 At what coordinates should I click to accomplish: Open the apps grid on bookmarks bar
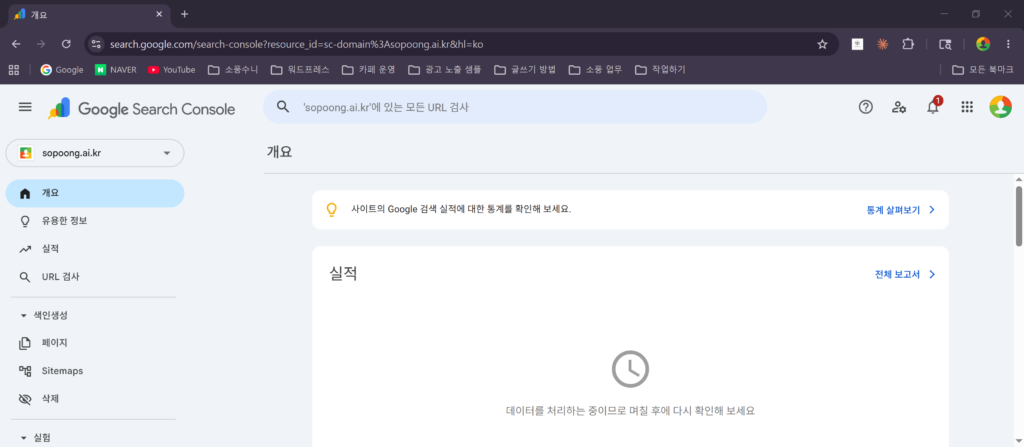[x=14, y=69]
